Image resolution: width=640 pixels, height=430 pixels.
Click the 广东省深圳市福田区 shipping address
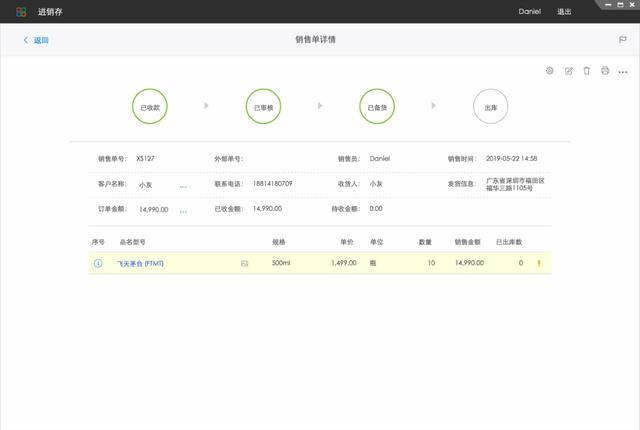[515, 184]
